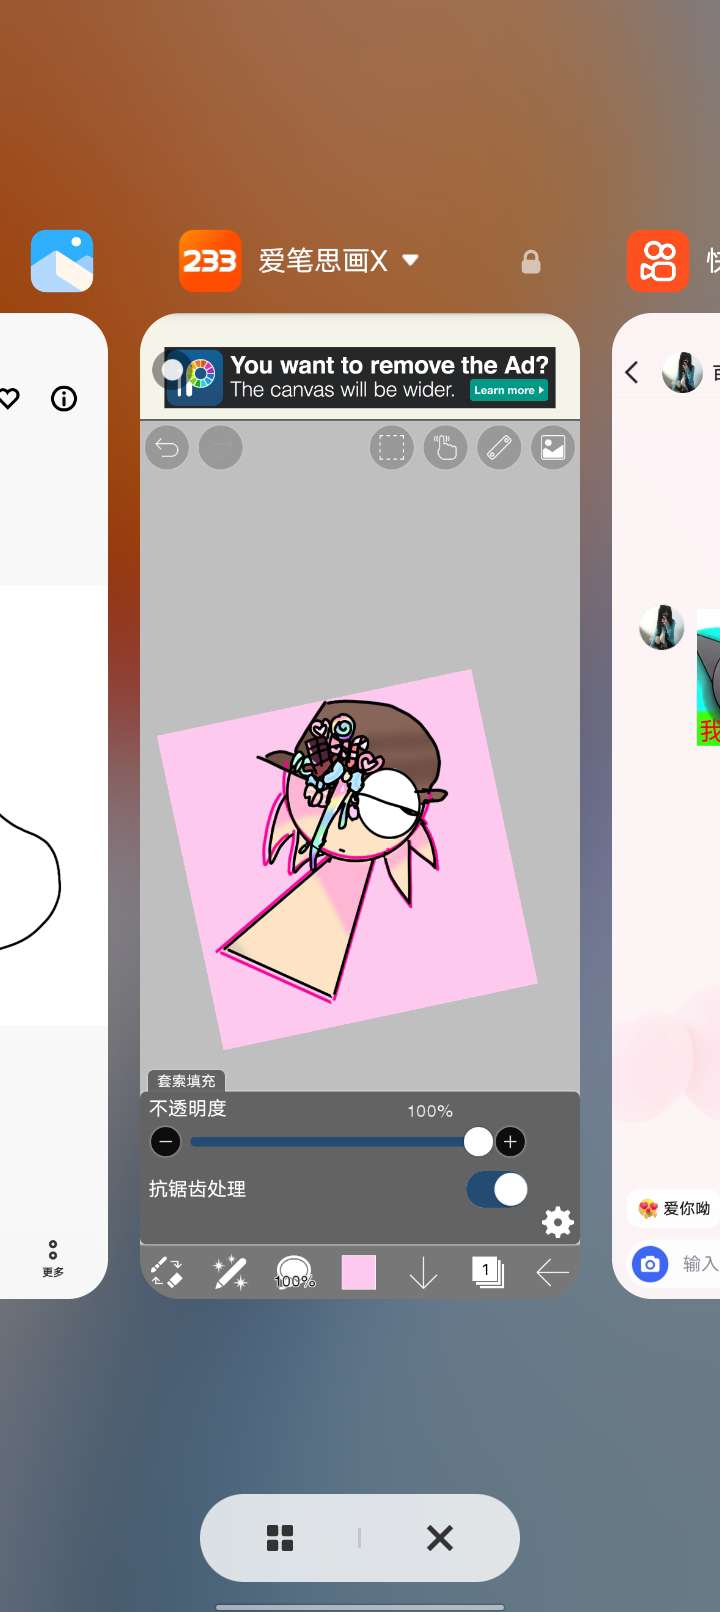Image resolution: width=720 pixels, height=1612 pixels.
Task: Decrease opacity with the minus button
Action: pyautogui.click(x=166, y=1141)
